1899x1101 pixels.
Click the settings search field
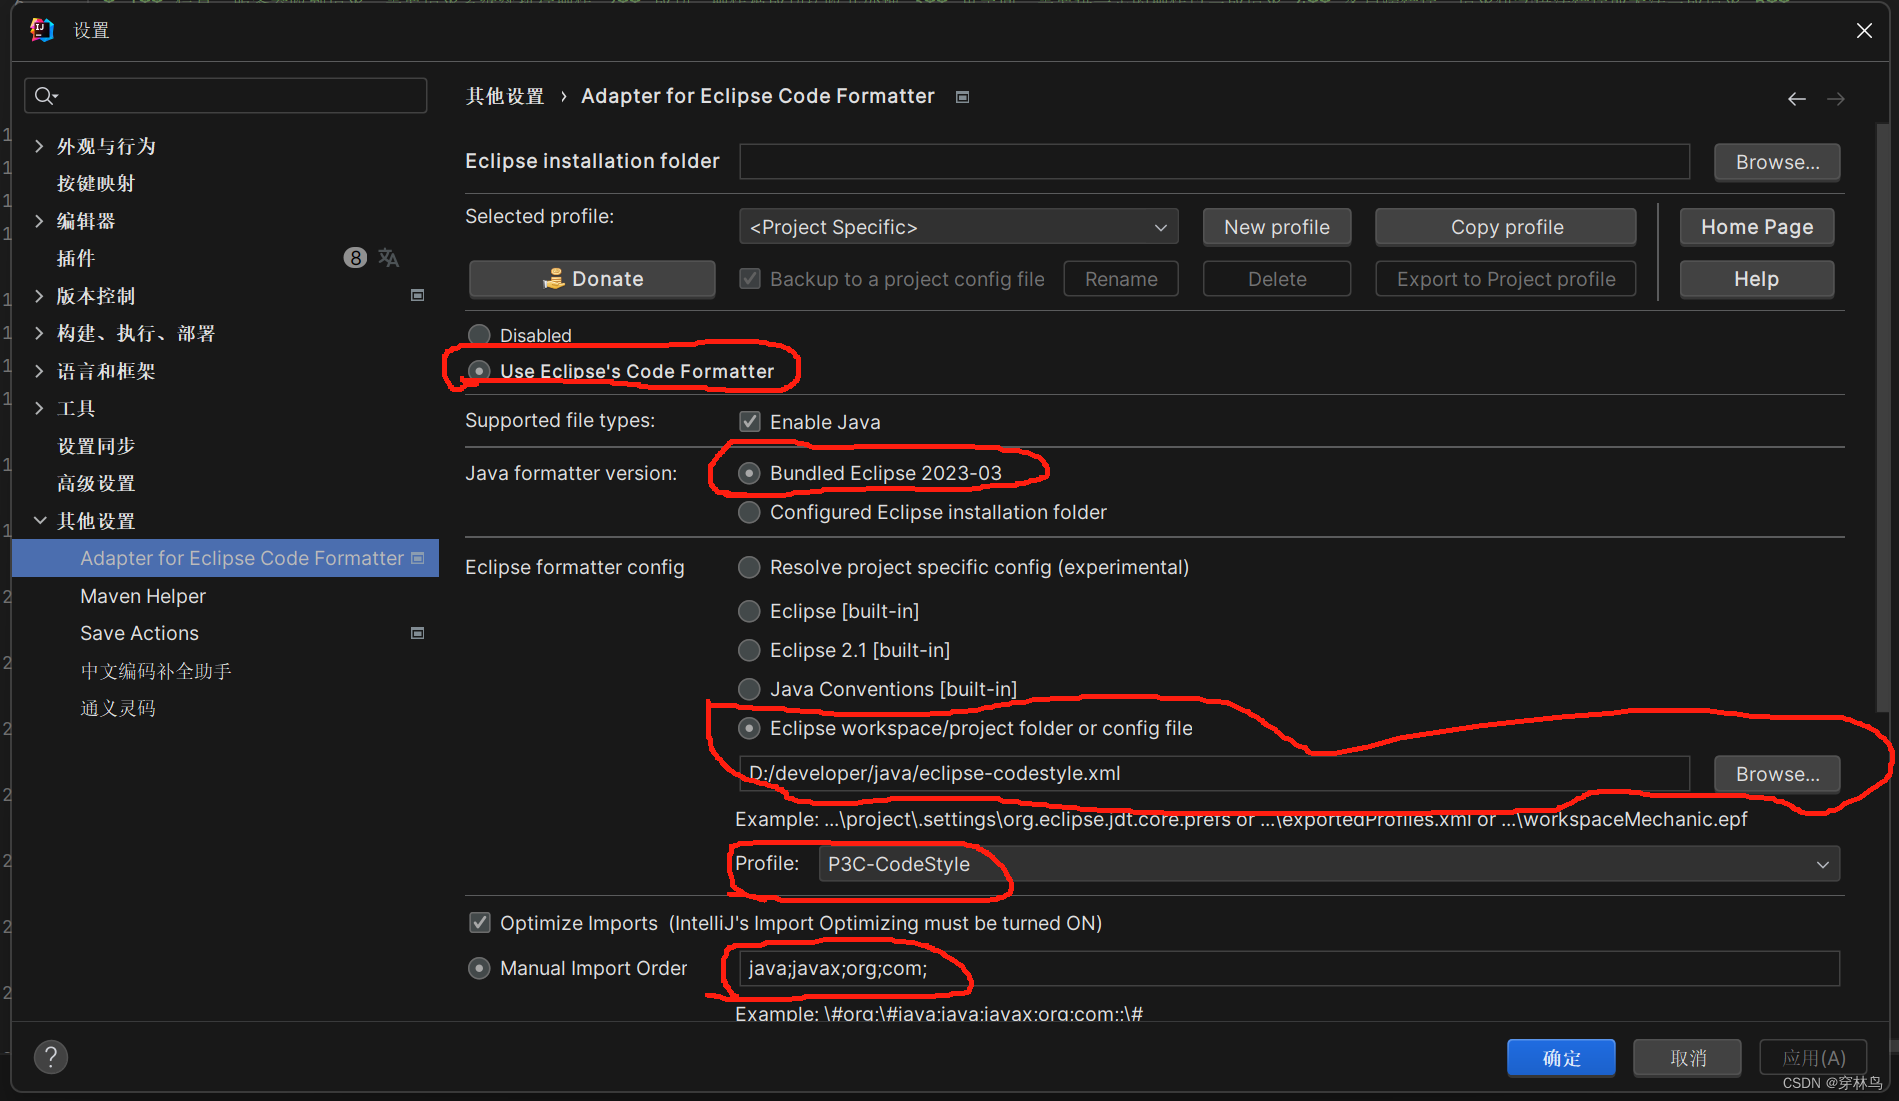[226, 96]
